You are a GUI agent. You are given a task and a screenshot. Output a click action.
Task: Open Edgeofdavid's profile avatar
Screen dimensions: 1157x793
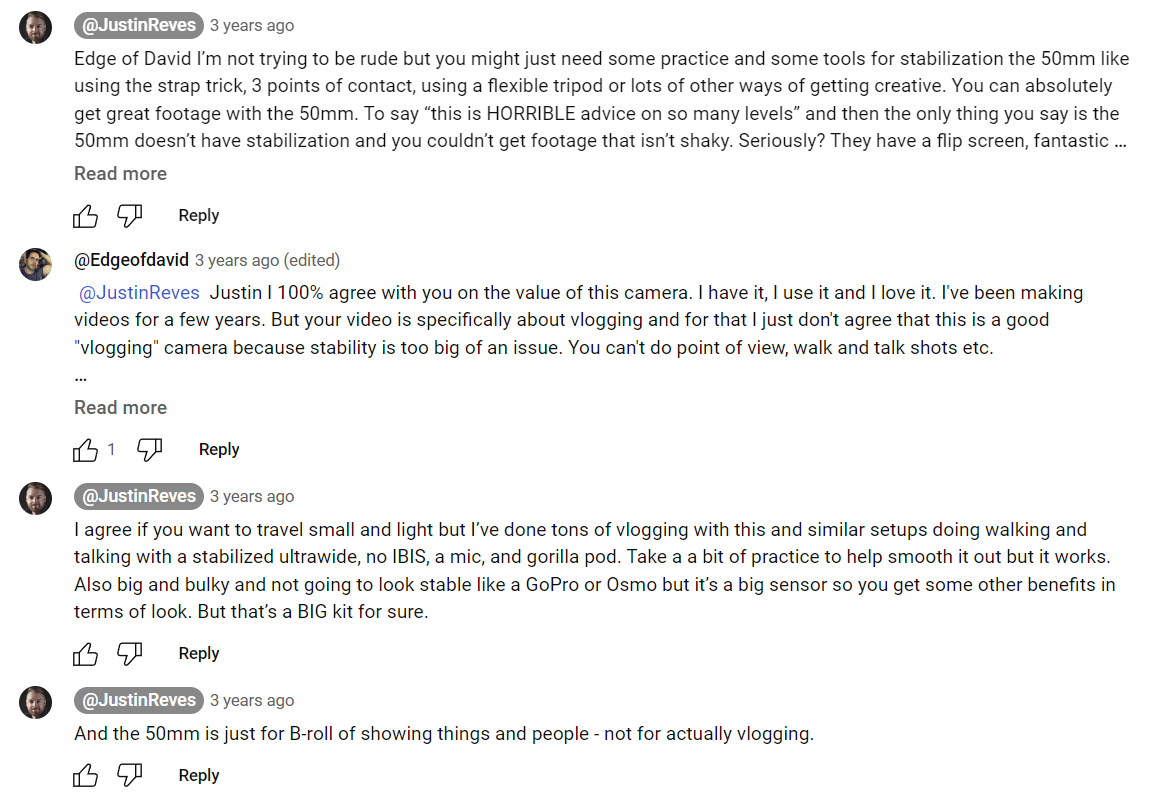(x=35, y=265)
